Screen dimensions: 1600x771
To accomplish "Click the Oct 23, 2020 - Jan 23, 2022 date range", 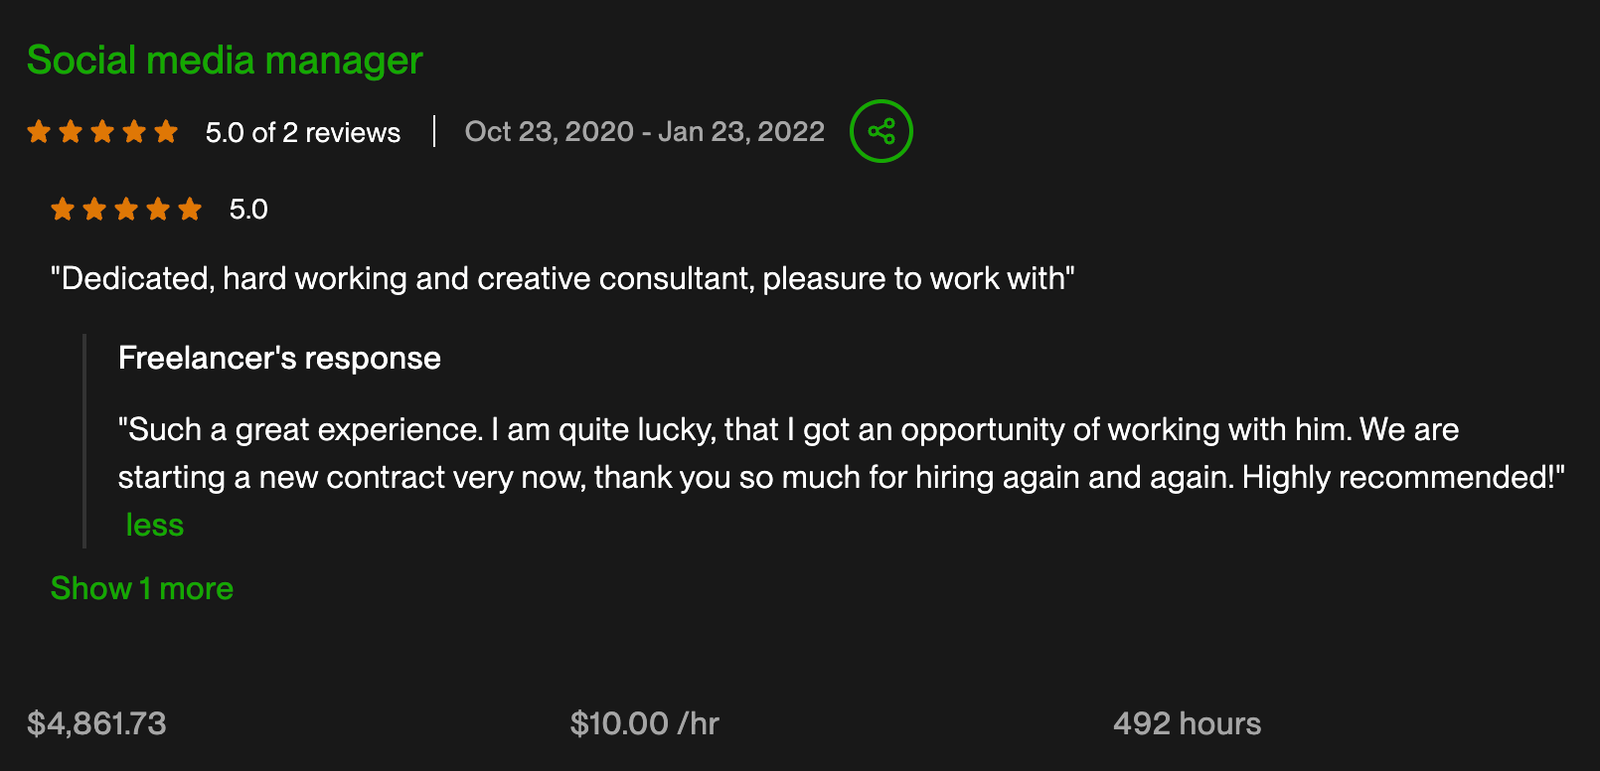I will (645, 132).
